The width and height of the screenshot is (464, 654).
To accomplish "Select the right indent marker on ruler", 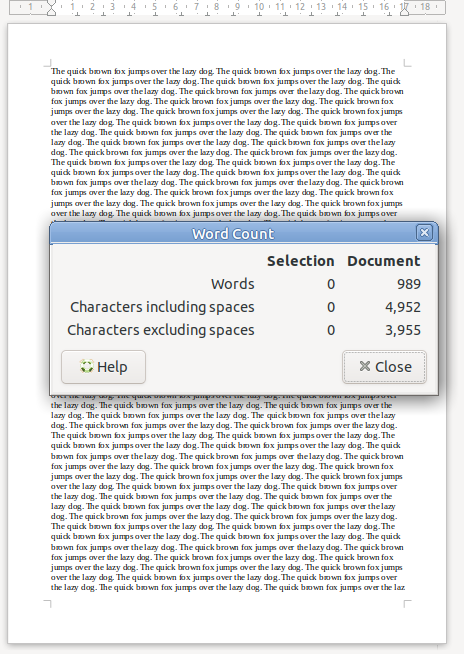I will 404,8.
